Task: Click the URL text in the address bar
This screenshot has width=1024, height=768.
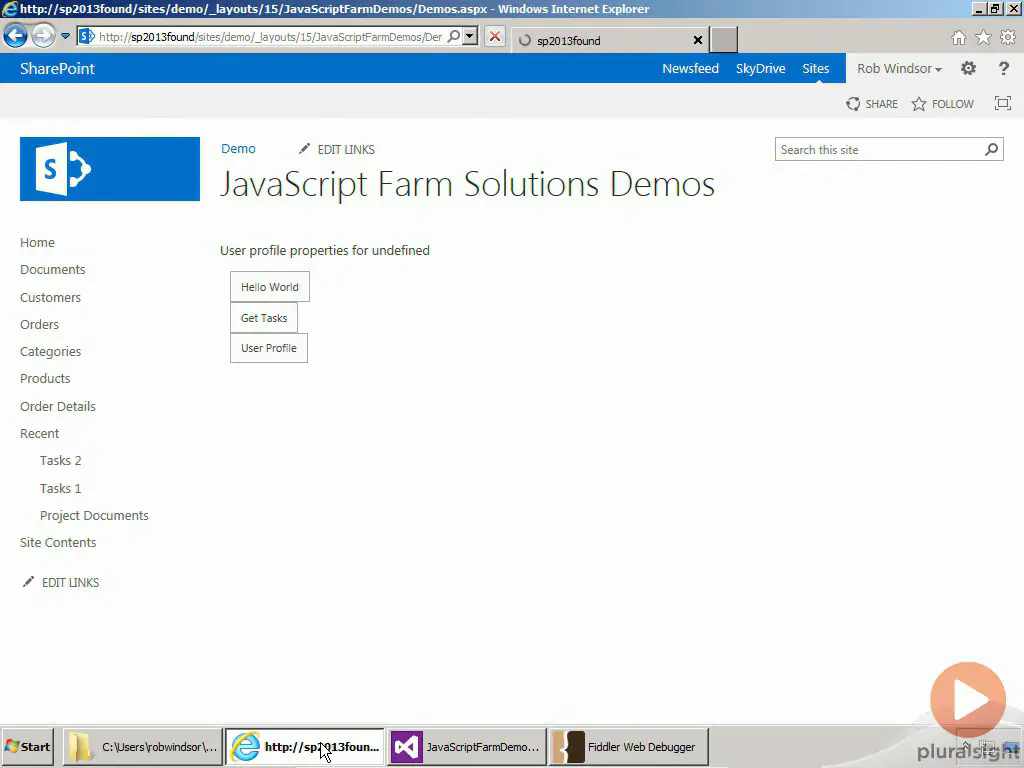Action: pyautogui.click(x=270, y=37)
